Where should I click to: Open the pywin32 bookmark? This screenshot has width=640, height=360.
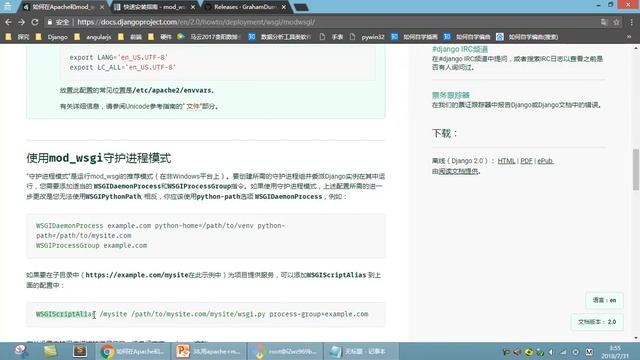click(x=367, y=37)
